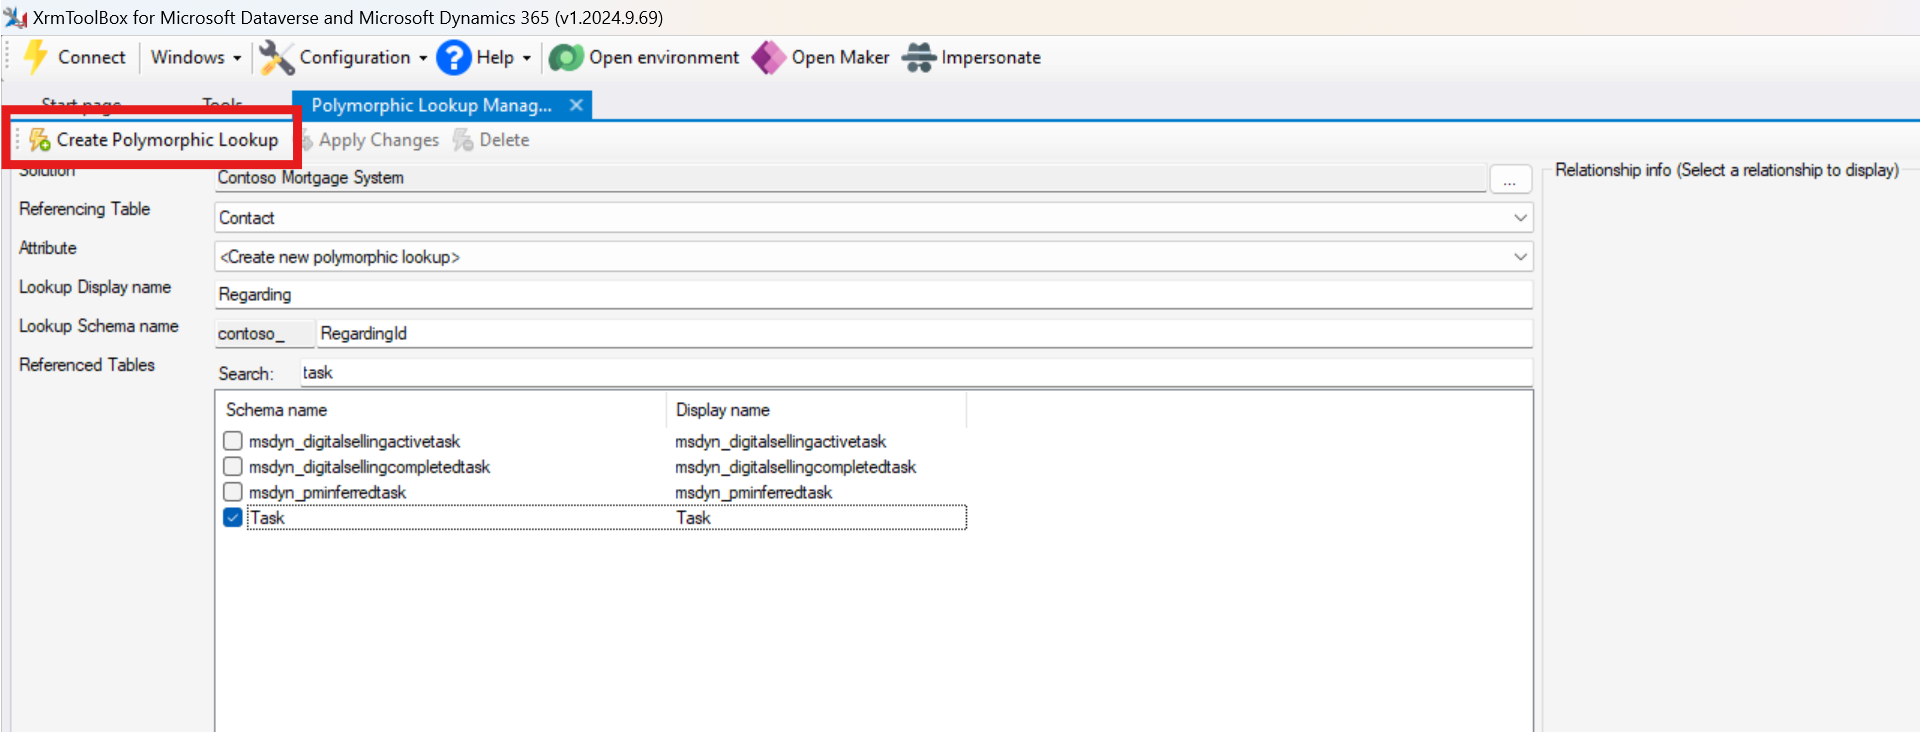The height and width of the screenshot is (732, 1920).
Task: Select the msdyn_pminferredtask checkbox
Action: coord(233,492)
